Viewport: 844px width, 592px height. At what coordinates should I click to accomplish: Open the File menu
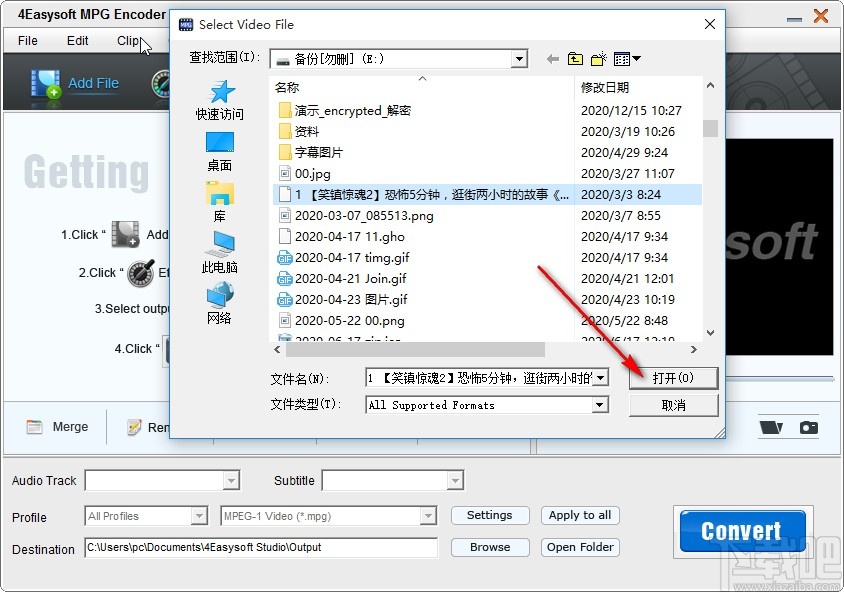click(26, 40)
